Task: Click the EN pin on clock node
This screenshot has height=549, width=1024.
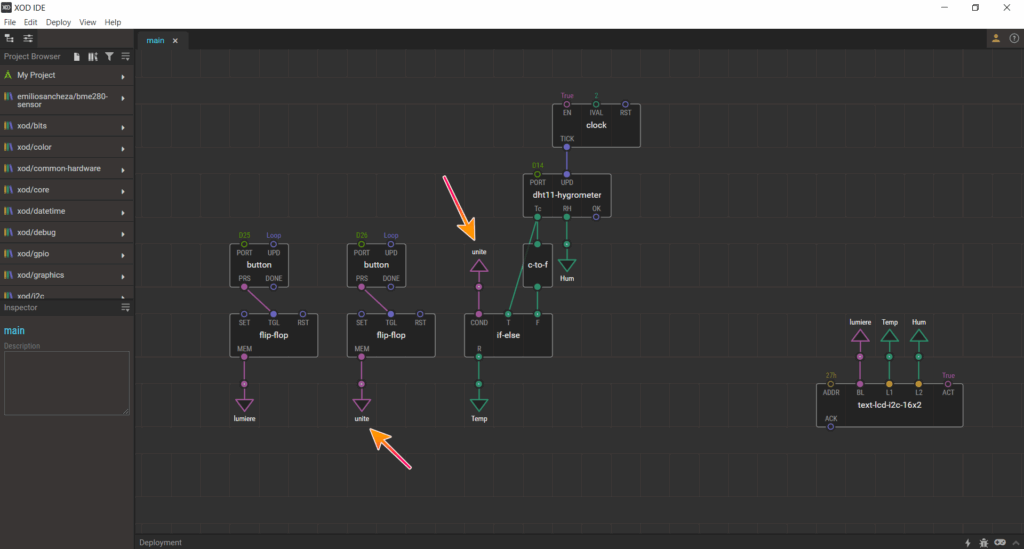Action: (x=567, y=104)
